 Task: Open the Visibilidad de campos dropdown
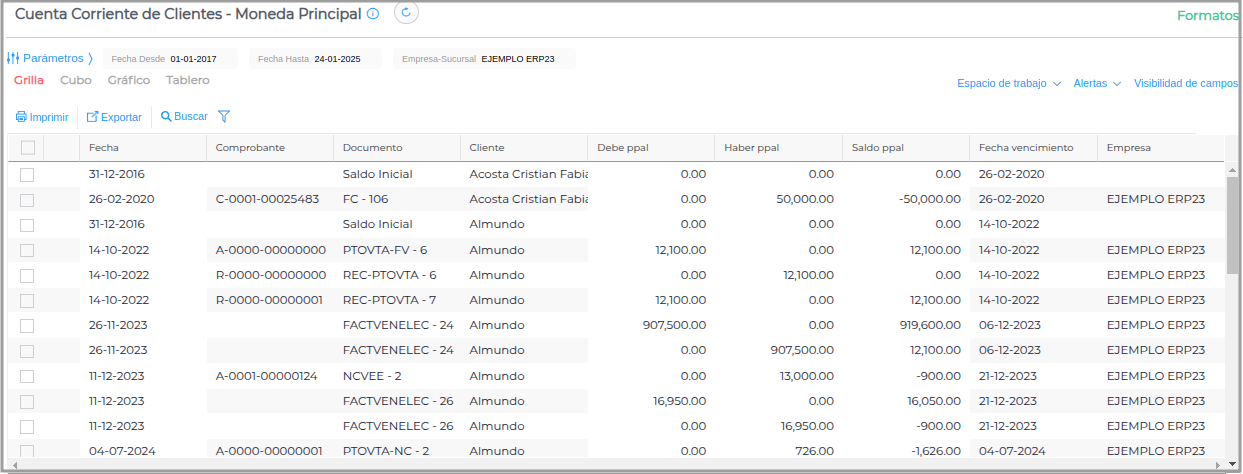tap(1187, 84)
